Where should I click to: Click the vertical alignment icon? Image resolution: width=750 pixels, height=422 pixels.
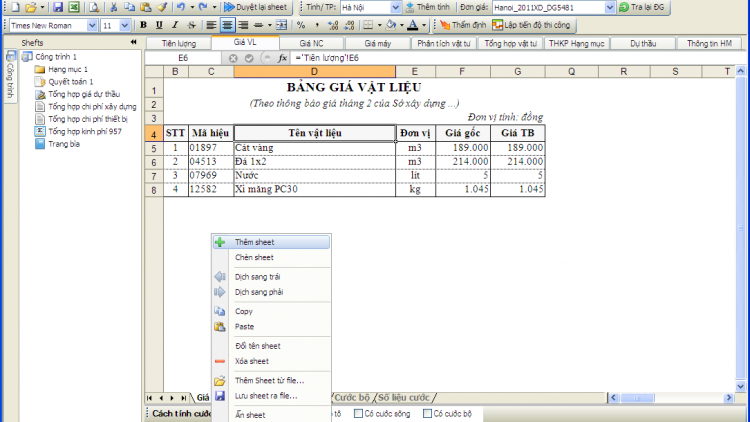point(258,25)
